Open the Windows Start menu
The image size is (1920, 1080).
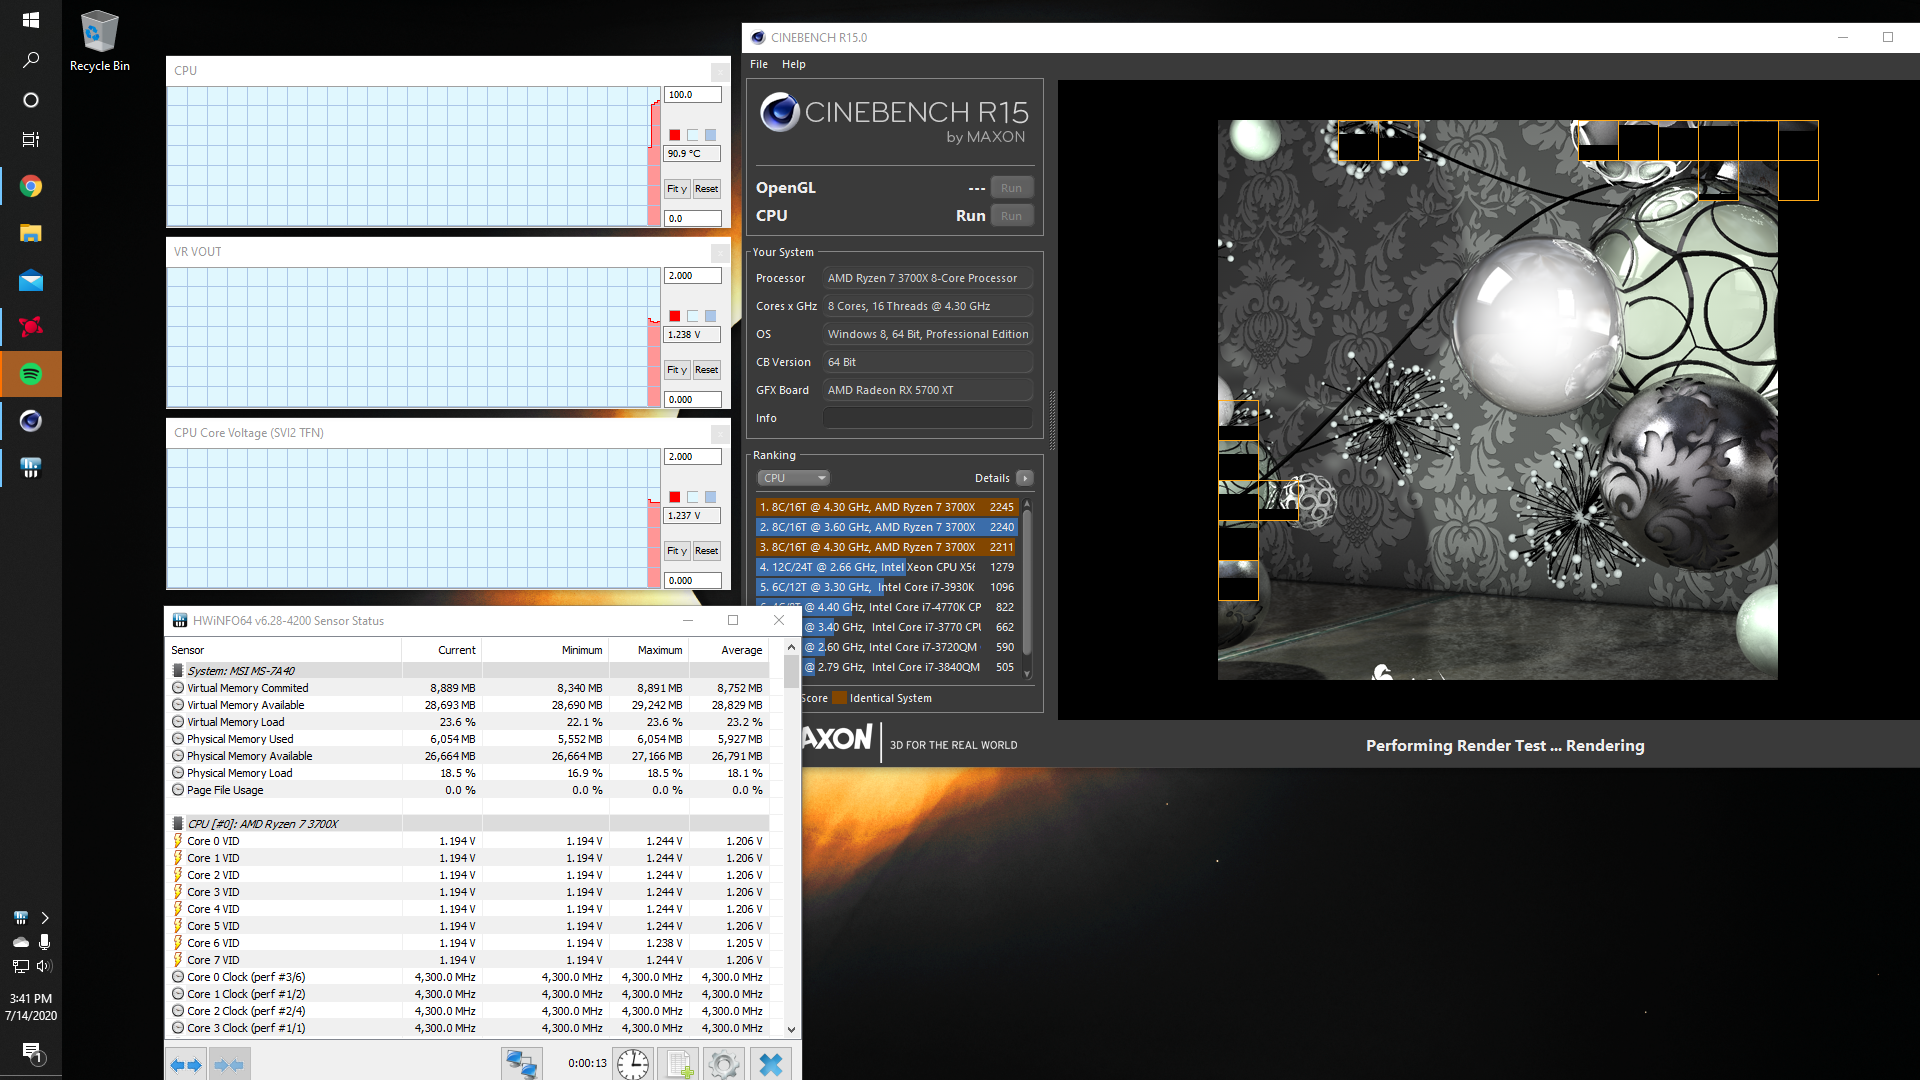pos(31,20)
